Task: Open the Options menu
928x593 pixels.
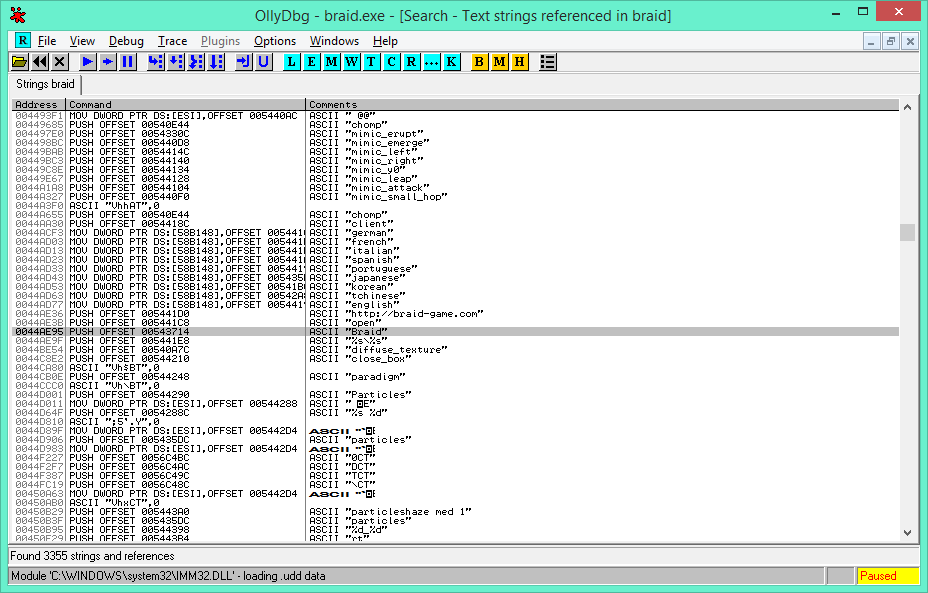Action: click(x=274, y=41)
